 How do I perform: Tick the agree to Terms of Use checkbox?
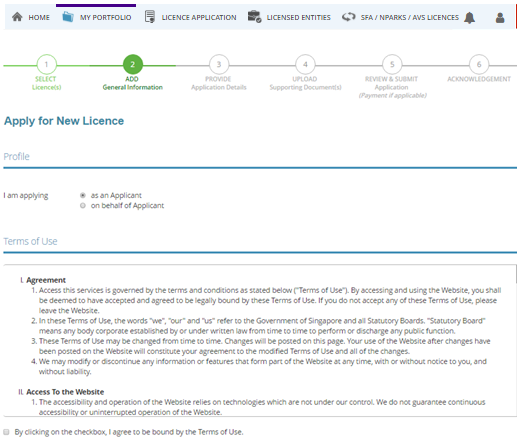coord(6,432)
